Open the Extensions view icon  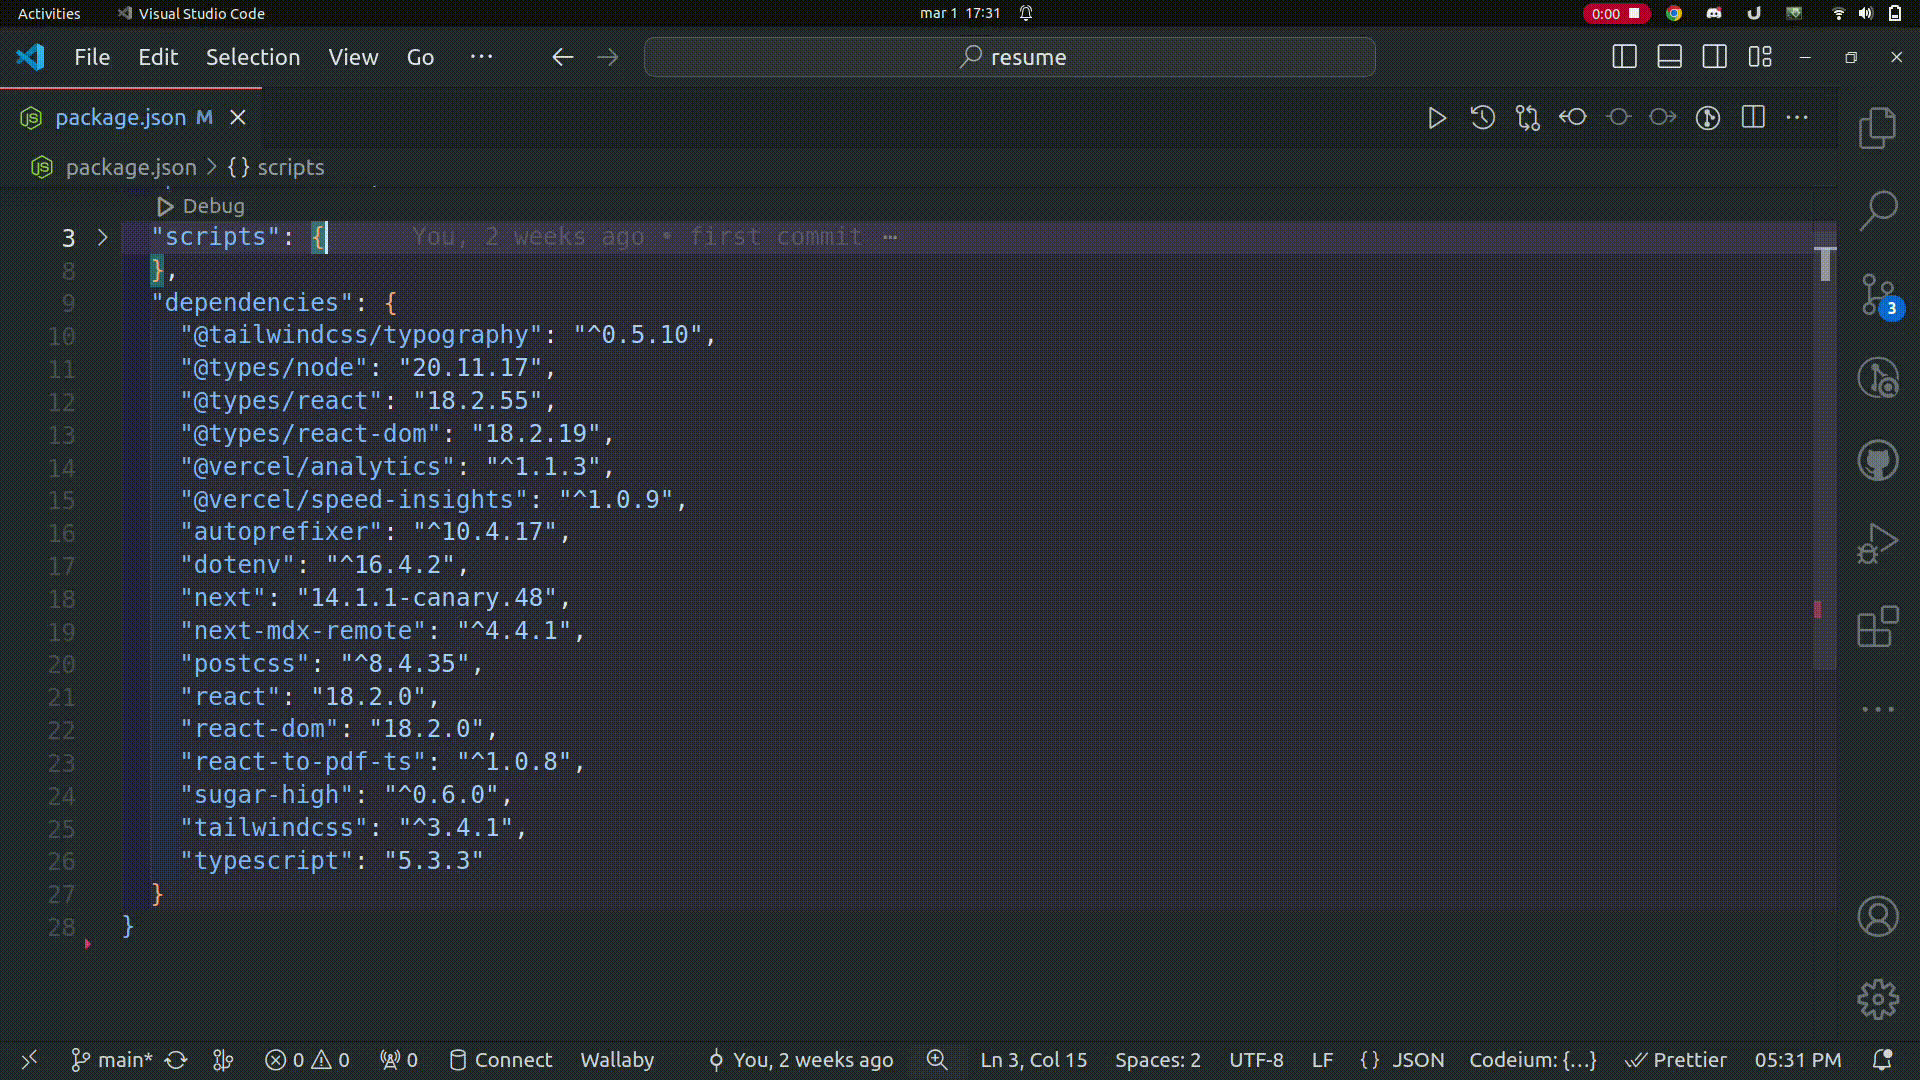point(1877,628)
